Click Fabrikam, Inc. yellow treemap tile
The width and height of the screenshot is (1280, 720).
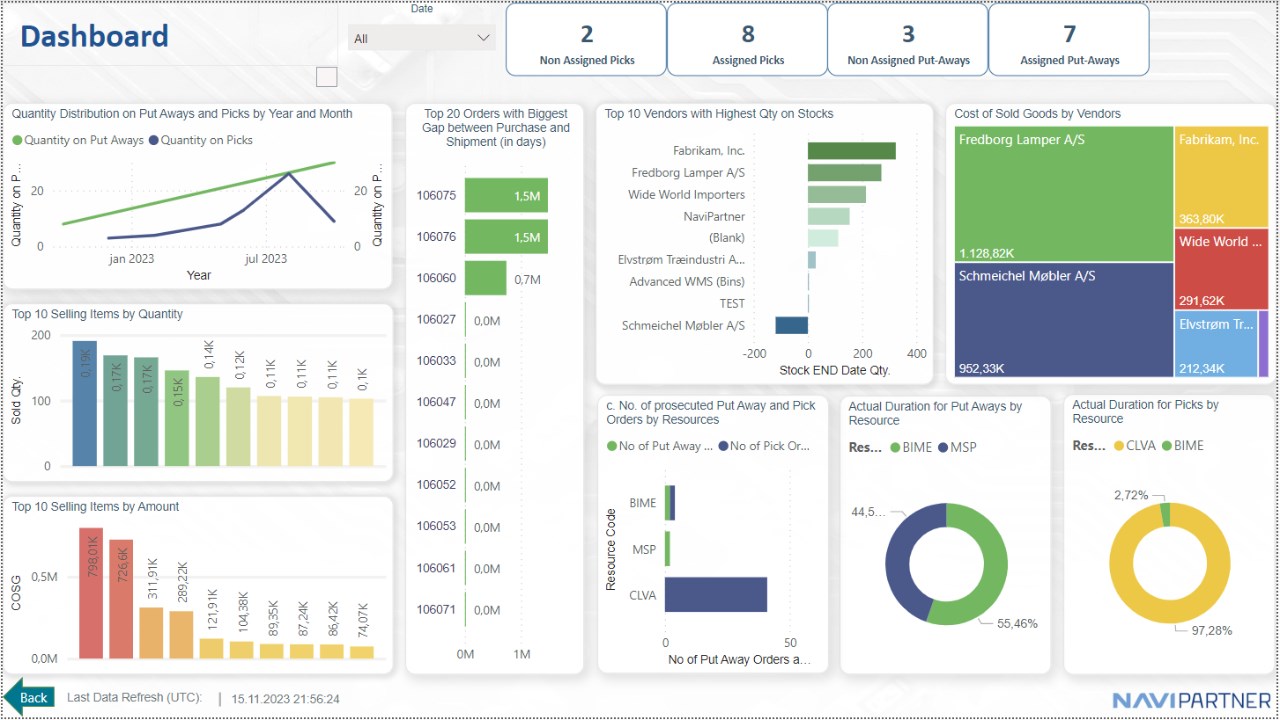pos(1222,178)
